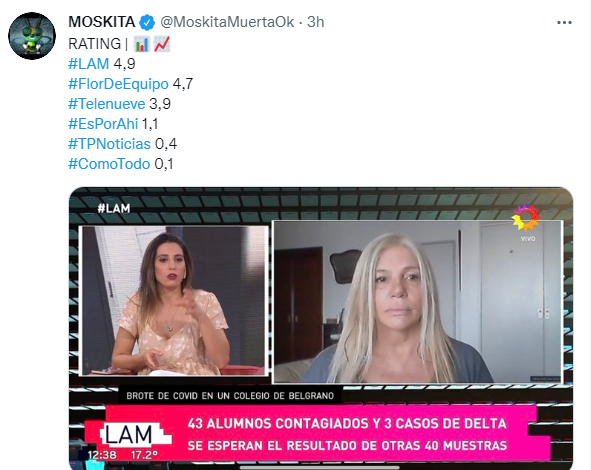Open the @MoskitaMuertaOk handle
591x470 pixels.
227,22
